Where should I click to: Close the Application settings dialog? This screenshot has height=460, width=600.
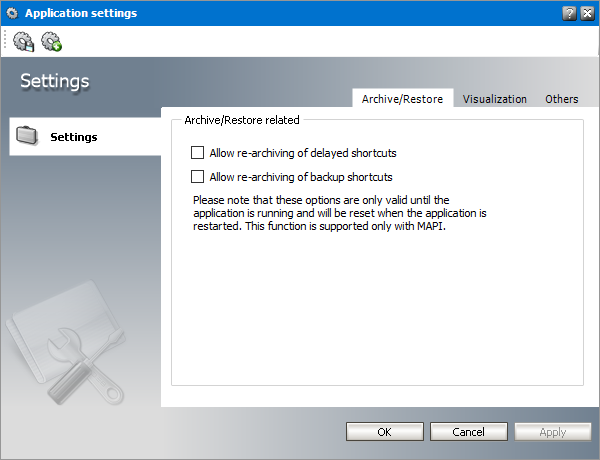click(x=585, y=13)
